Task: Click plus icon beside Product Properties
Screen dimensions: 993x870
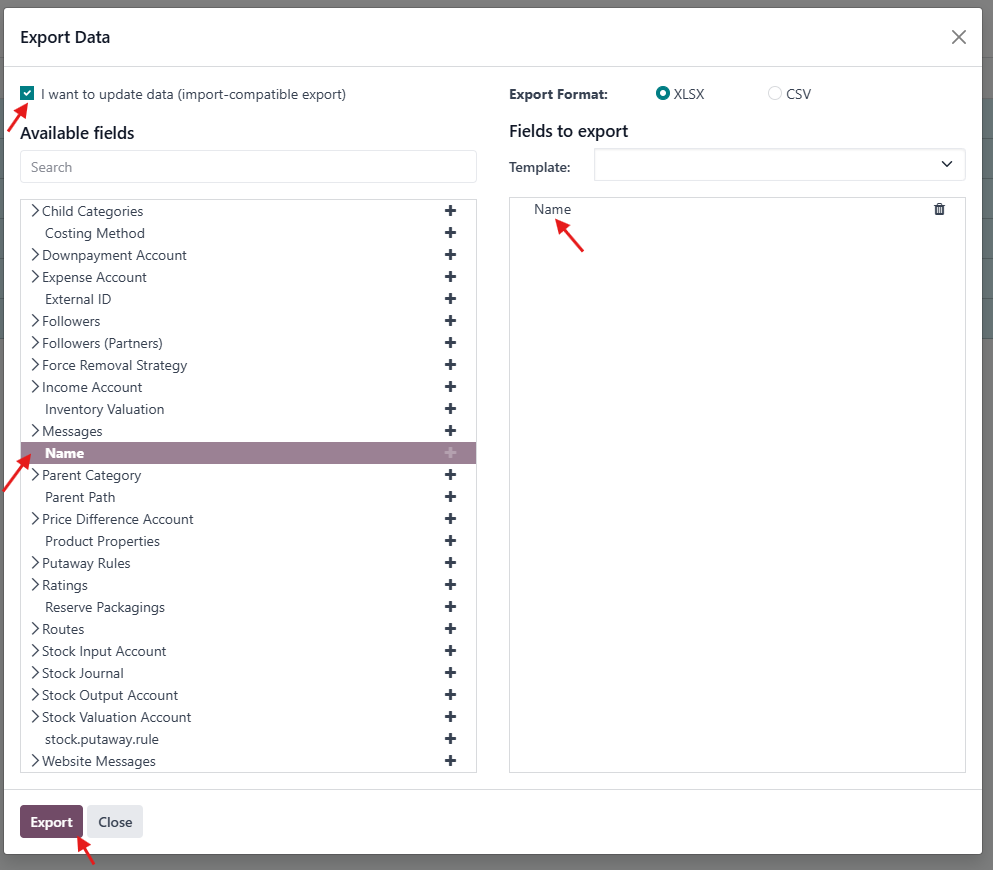Action: point(450,541)
